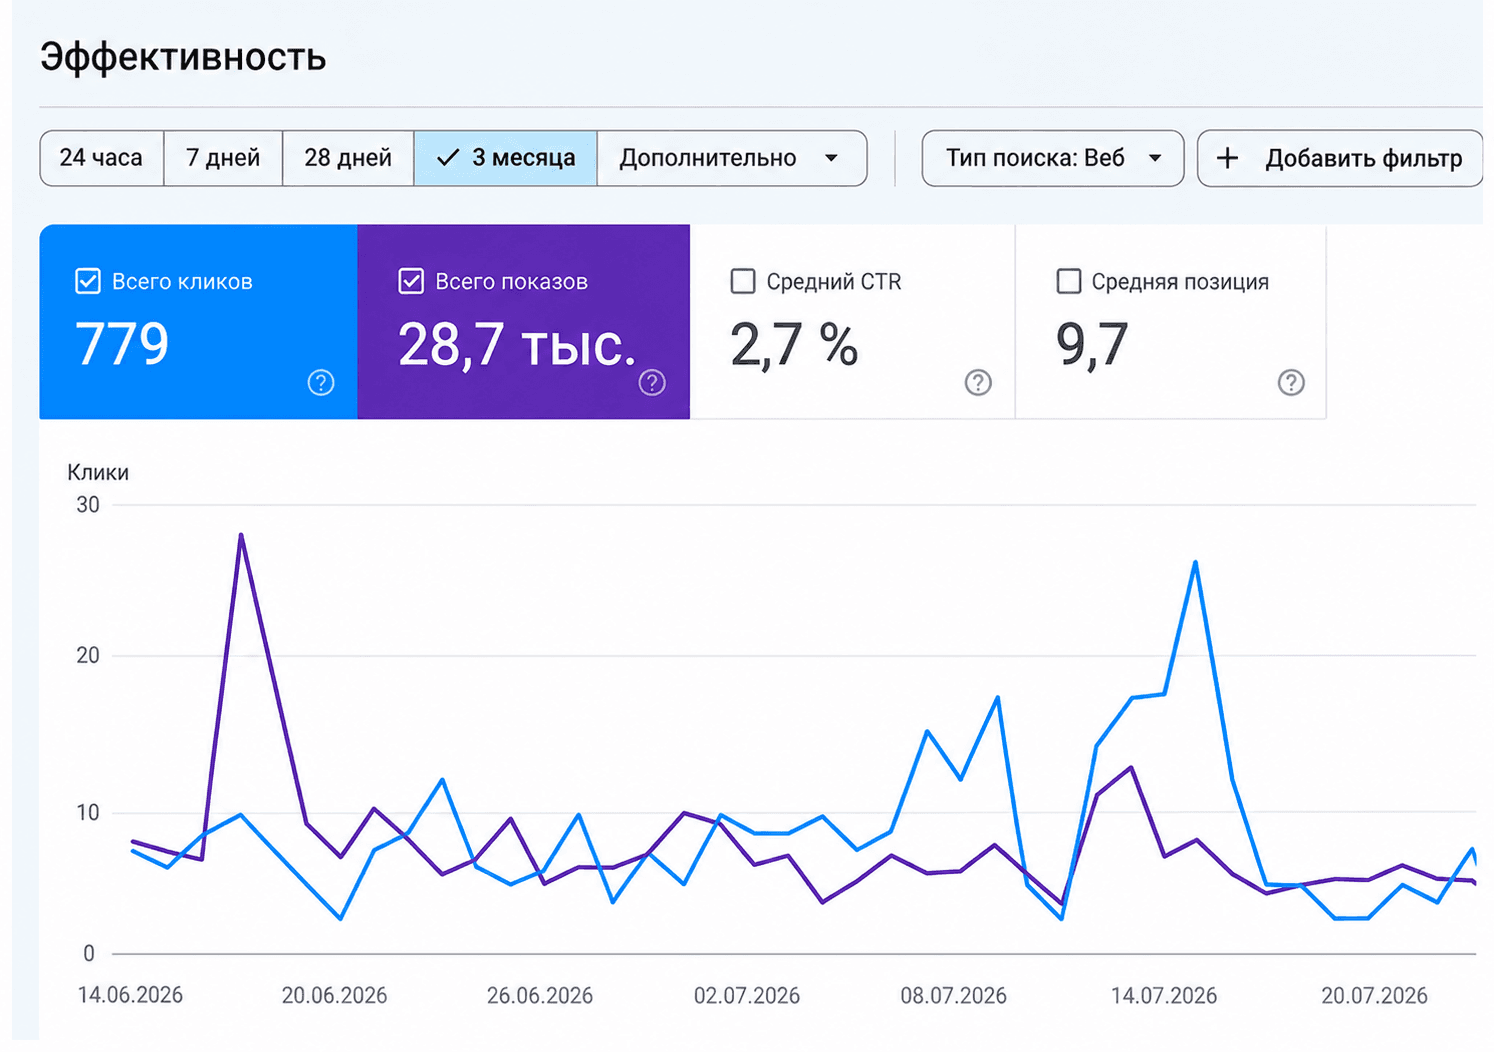1494x1052 pixels.
Task: Click the Эффективность heading
Action: coord(183,57)
